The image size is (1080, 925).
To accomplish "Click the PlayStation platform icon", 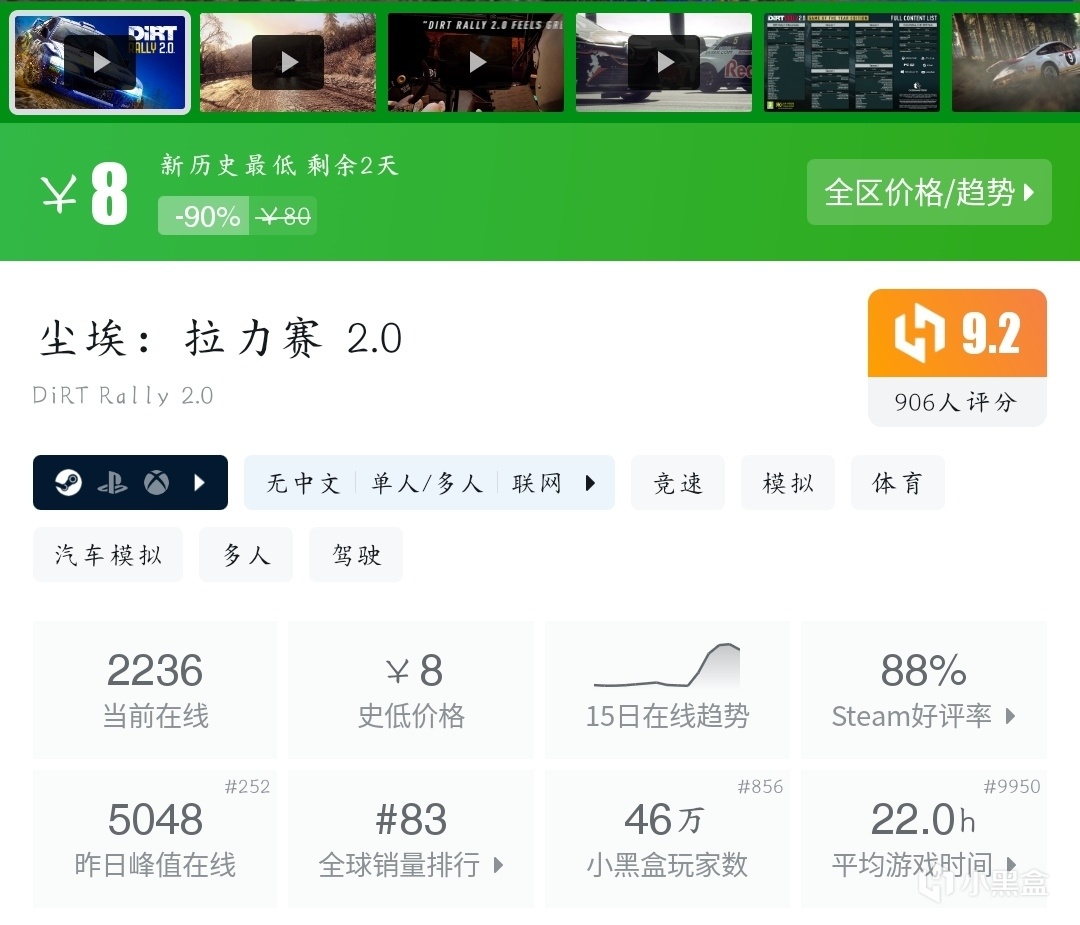I will pos(112,483).
